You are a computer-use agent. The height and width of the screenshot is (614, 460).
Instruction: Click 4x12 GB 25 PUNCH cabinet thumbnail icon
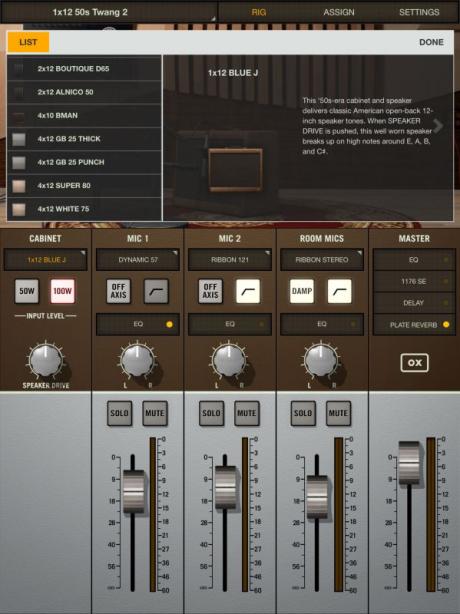(x=19, y=163)
